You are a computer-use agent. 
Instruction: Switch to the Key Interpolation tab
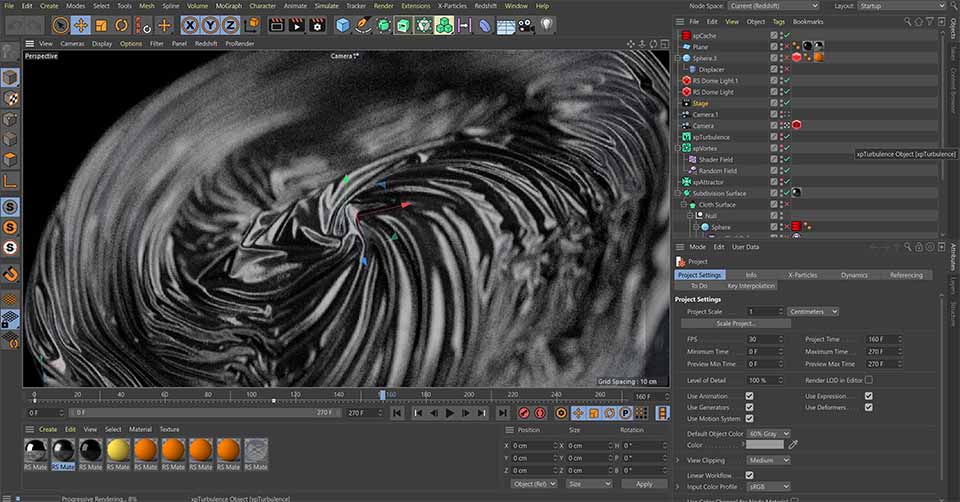click(x=751, y=286)
